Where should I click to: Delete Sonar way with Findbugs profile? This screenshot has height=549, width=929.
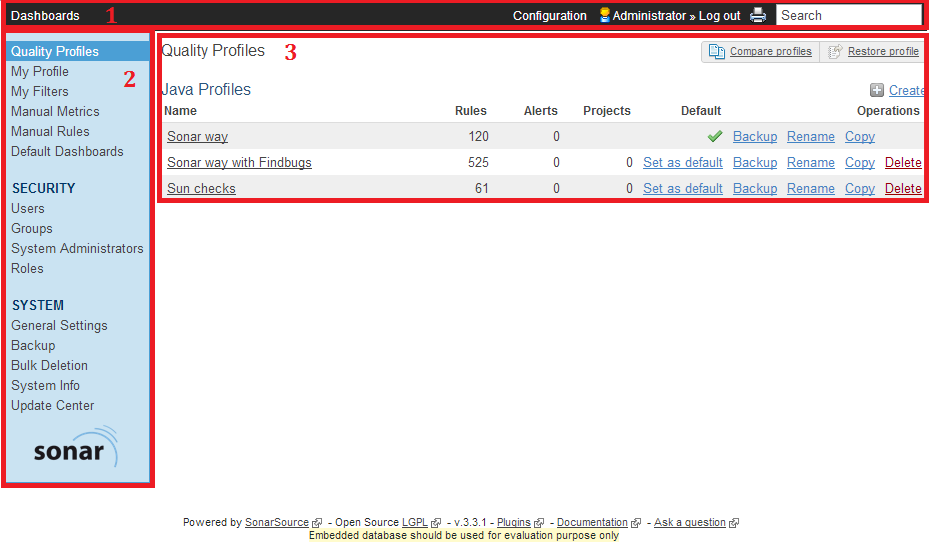(903, 163)
